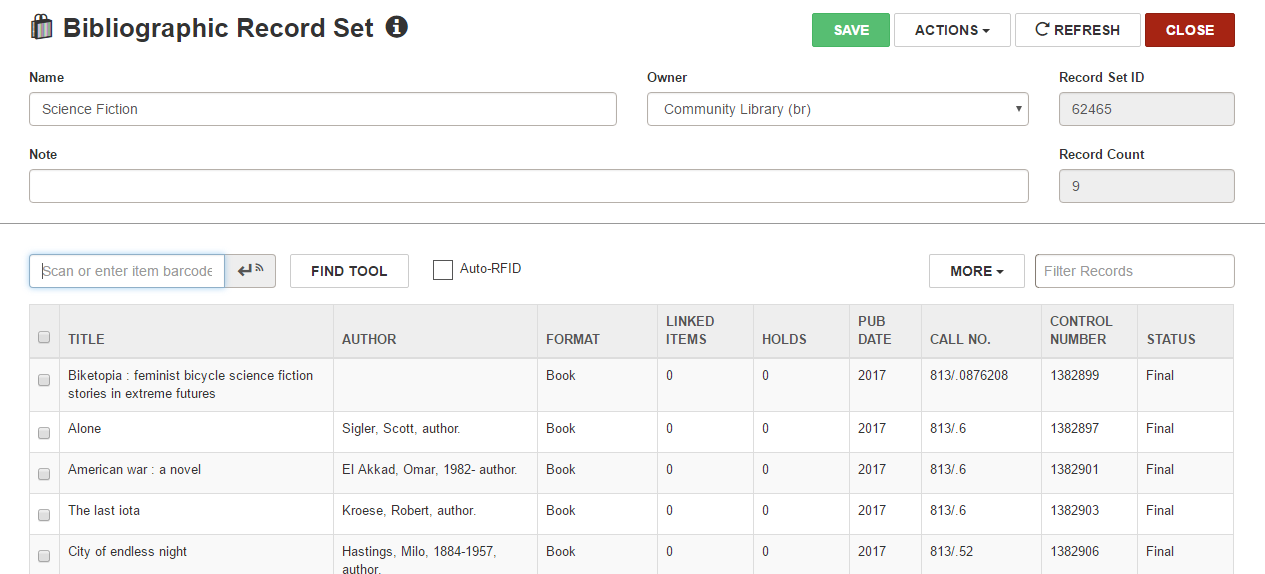1265x574 pixels.
Task: Sort by the Author column header
Action: 369,339
